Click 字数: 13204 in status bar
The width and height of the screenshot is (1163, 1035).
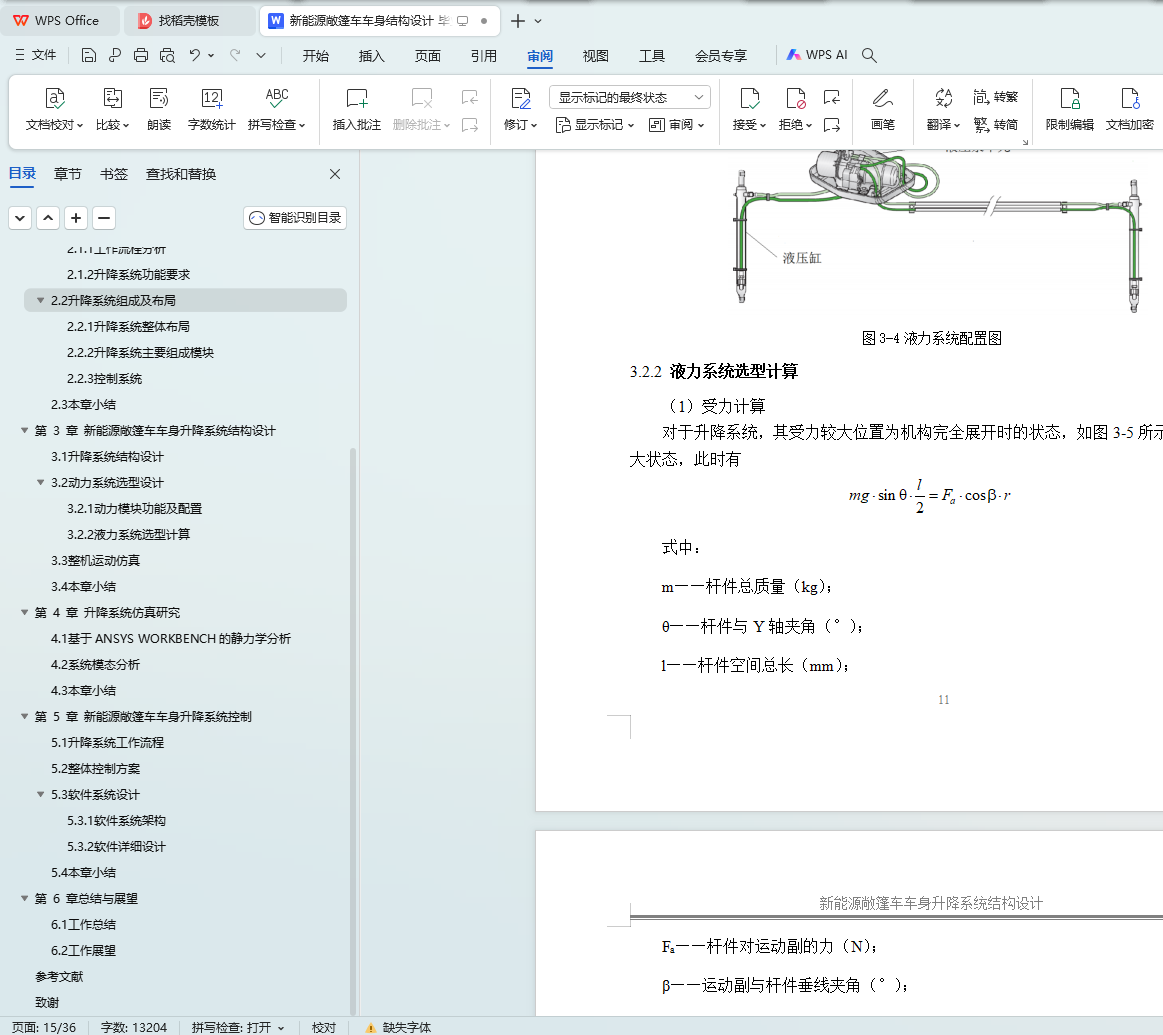click(x=134, y=1027)
